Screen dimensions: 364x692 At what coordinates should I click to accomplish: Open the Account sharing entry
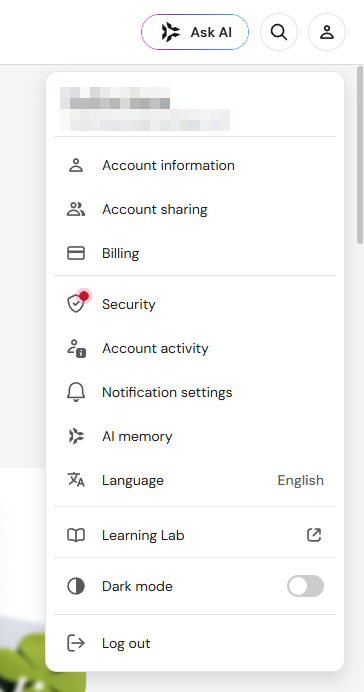point(195,209)
